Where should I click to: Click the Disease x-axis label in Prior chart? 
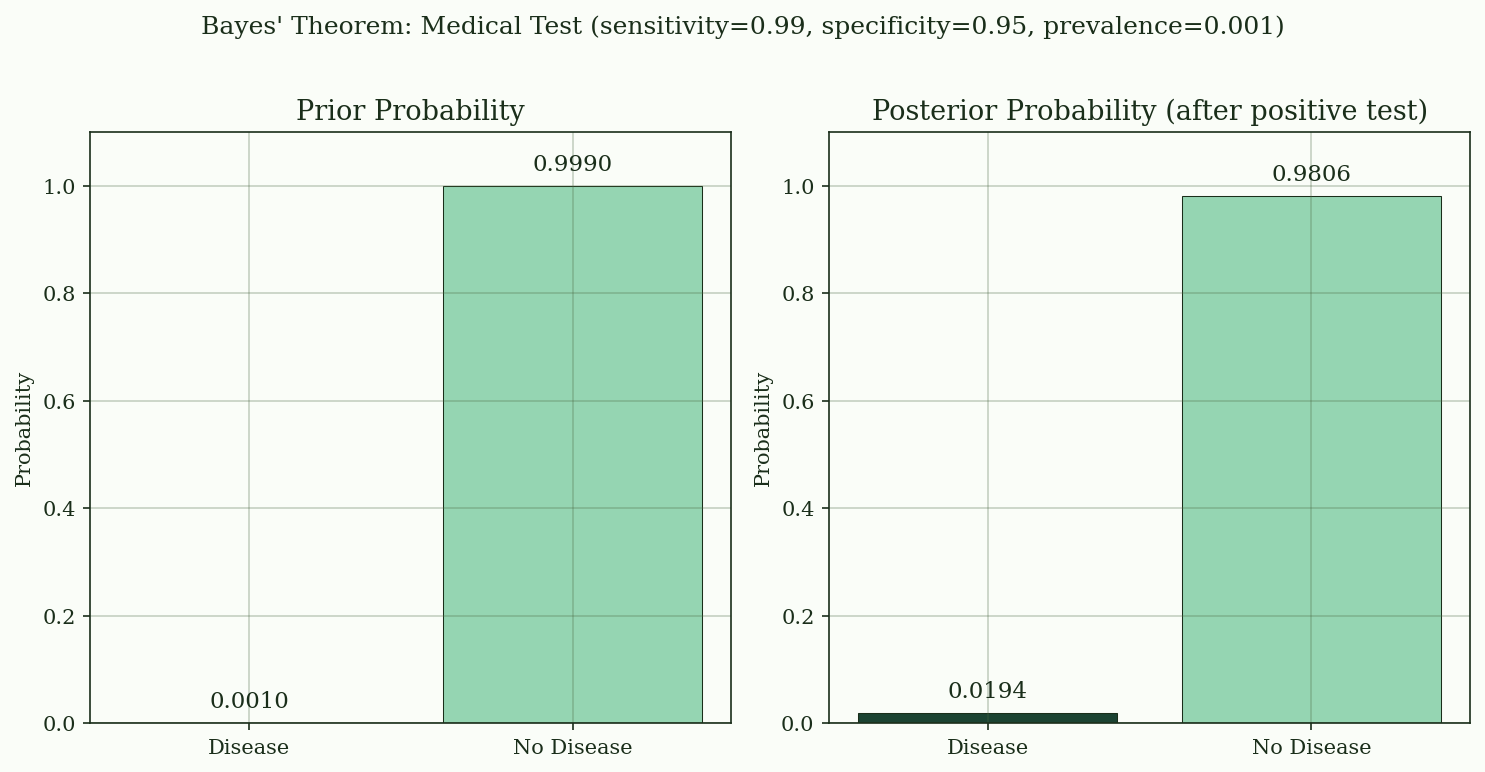tap(248, 748)
